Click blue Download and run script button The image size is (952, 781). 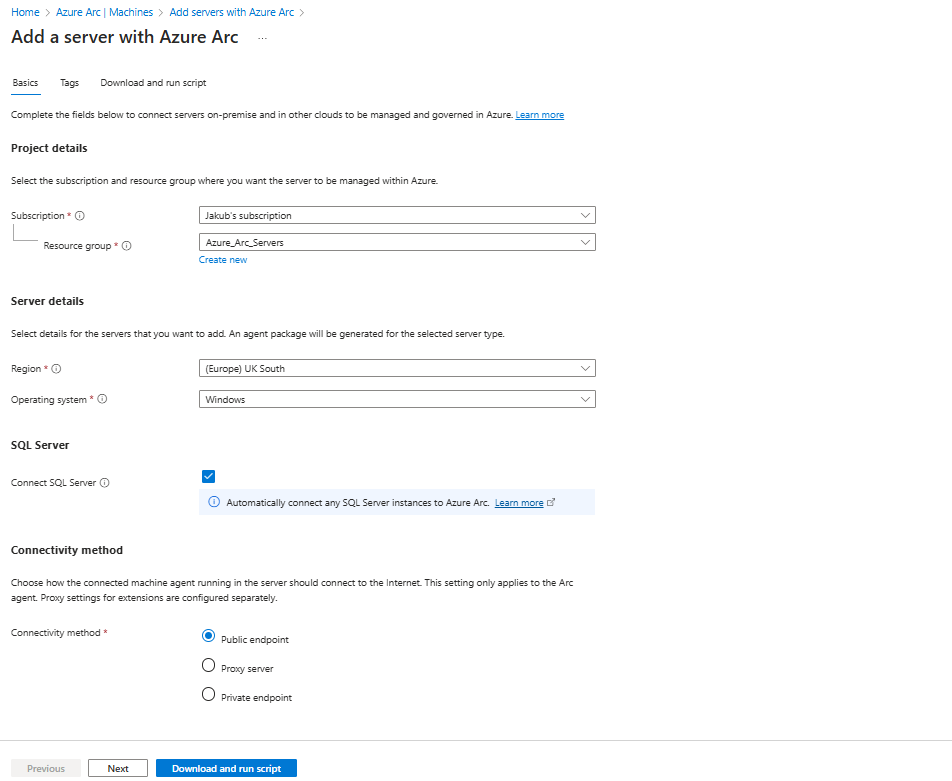pyautogui.click(x=226, y=768)
